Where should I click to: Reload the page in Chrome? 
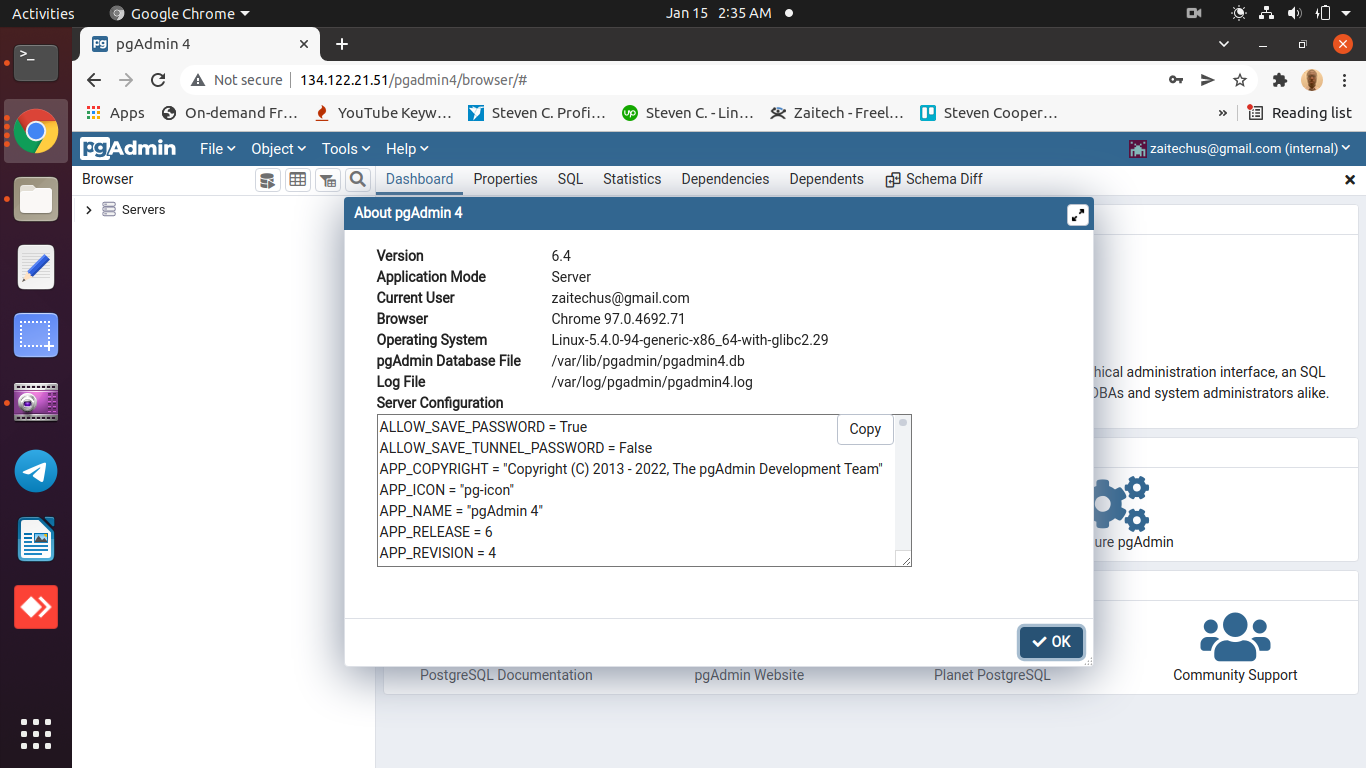pos(158,80)
